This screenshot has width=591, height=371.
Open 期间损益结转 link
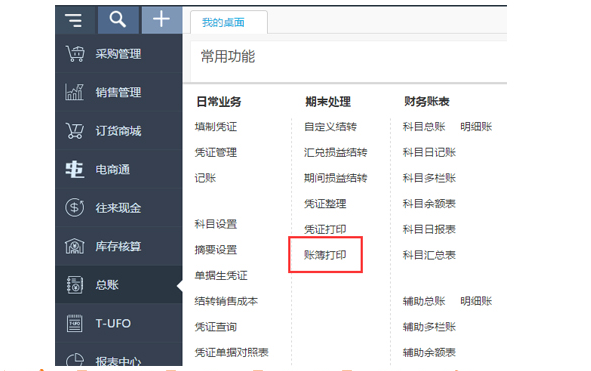point(335,178)
